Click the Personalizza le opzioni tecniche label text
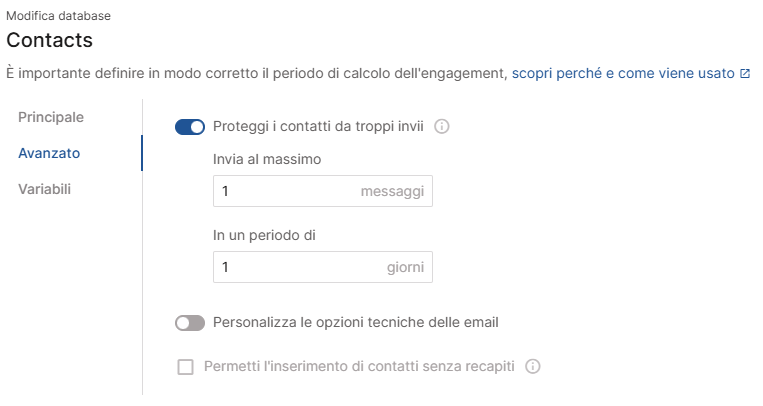 [x=356, y=323]
